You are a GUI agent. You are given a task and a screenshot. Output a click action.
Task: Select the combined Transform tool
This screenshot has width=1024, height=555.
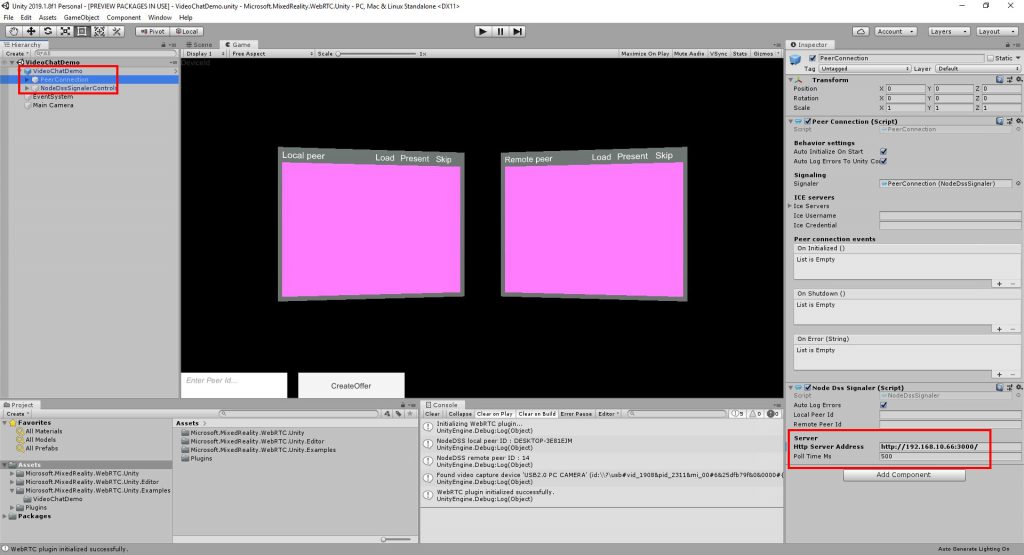[99, 31]
